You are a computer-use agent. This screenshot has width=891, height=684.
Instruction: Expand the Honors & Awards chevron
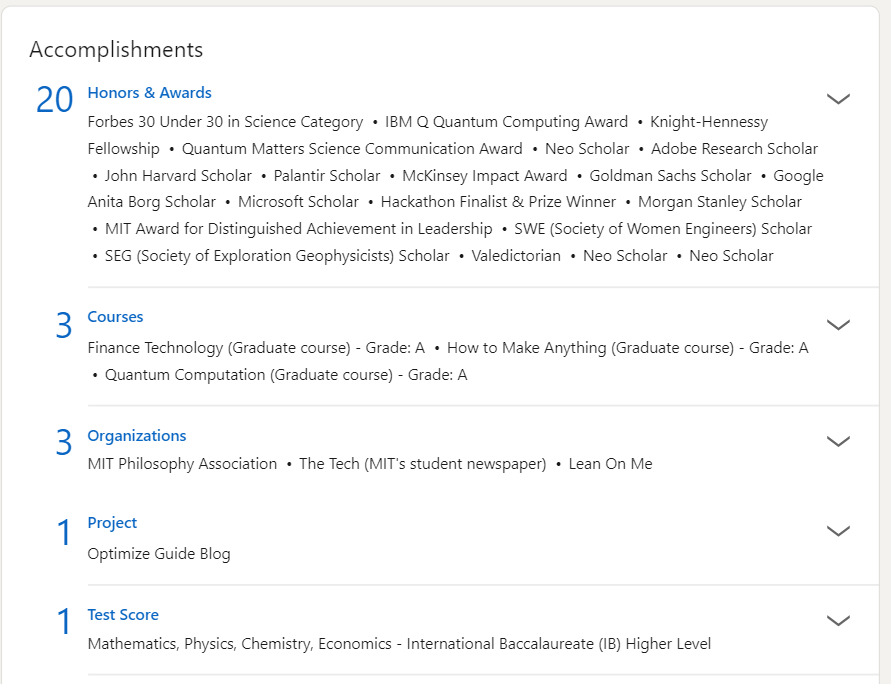pyautogui.click(x=838, y=99)
